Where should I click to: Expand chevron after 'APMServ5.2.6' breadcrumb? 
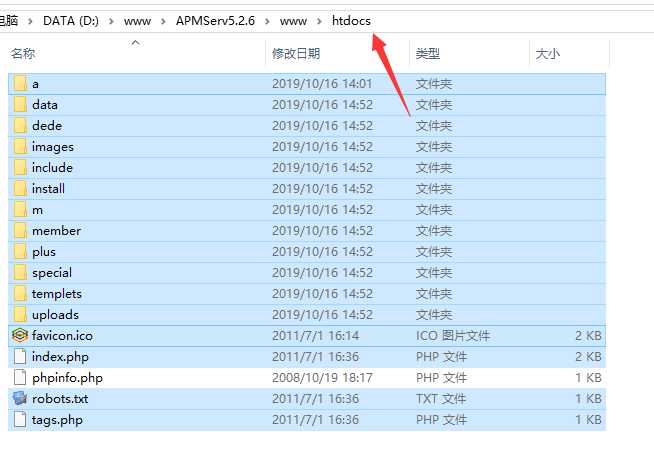267,21
